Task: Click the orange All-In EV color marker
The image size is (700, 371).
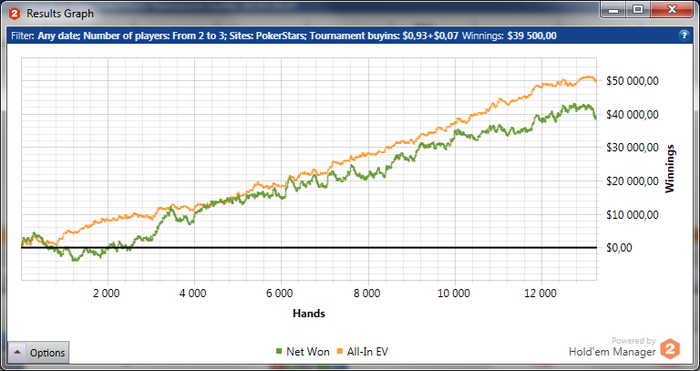Action: [340, 352]
